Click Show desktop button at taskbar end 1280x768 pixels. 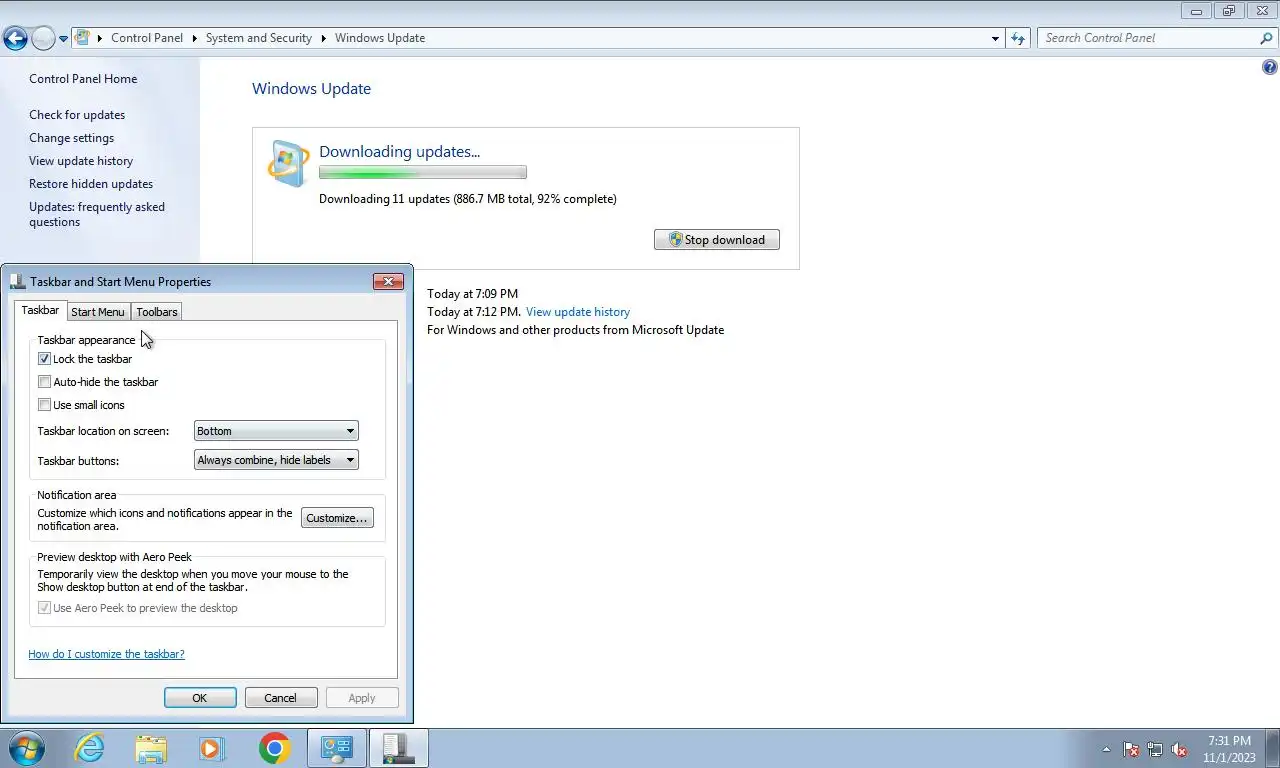(1272, 748)
